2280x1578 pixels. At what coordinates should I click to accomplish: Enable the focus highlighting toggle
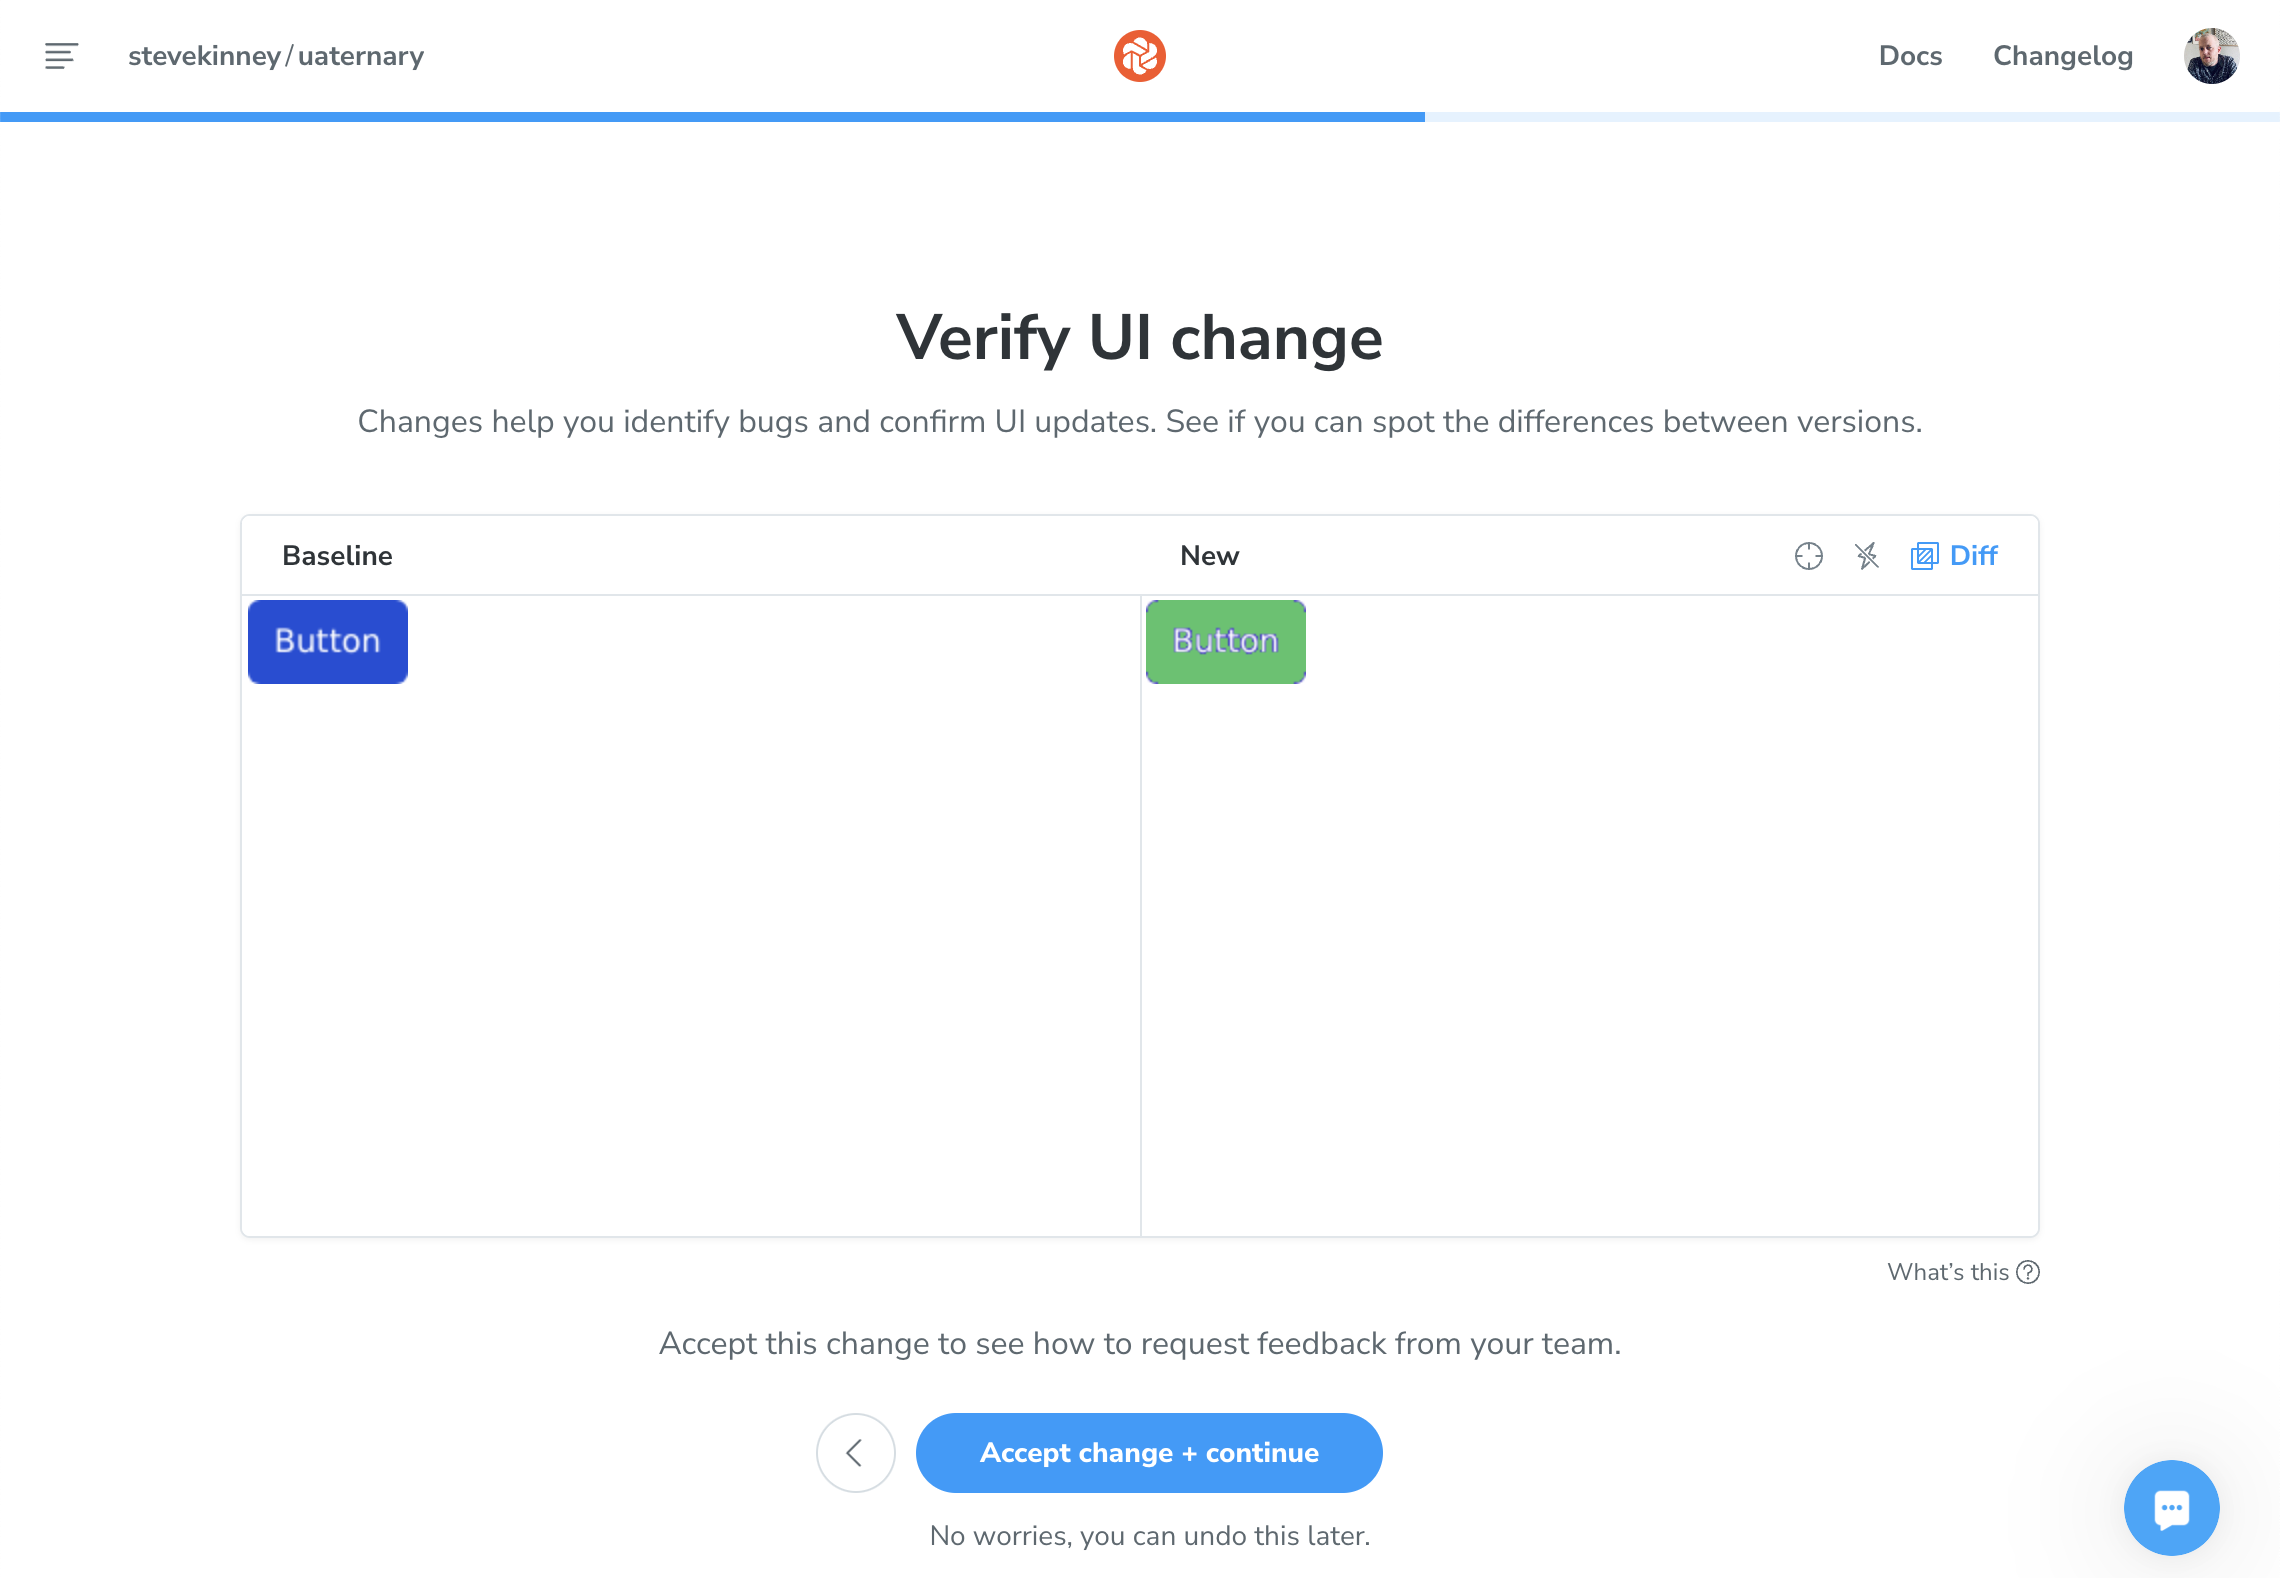click(x=1810, y=556)
